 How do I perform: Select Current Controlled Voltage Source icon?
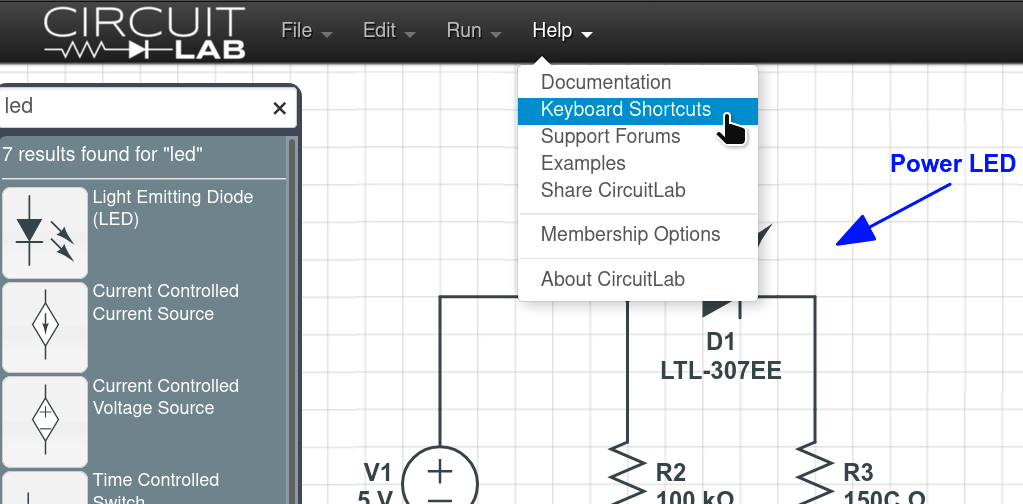pos(44,421)
